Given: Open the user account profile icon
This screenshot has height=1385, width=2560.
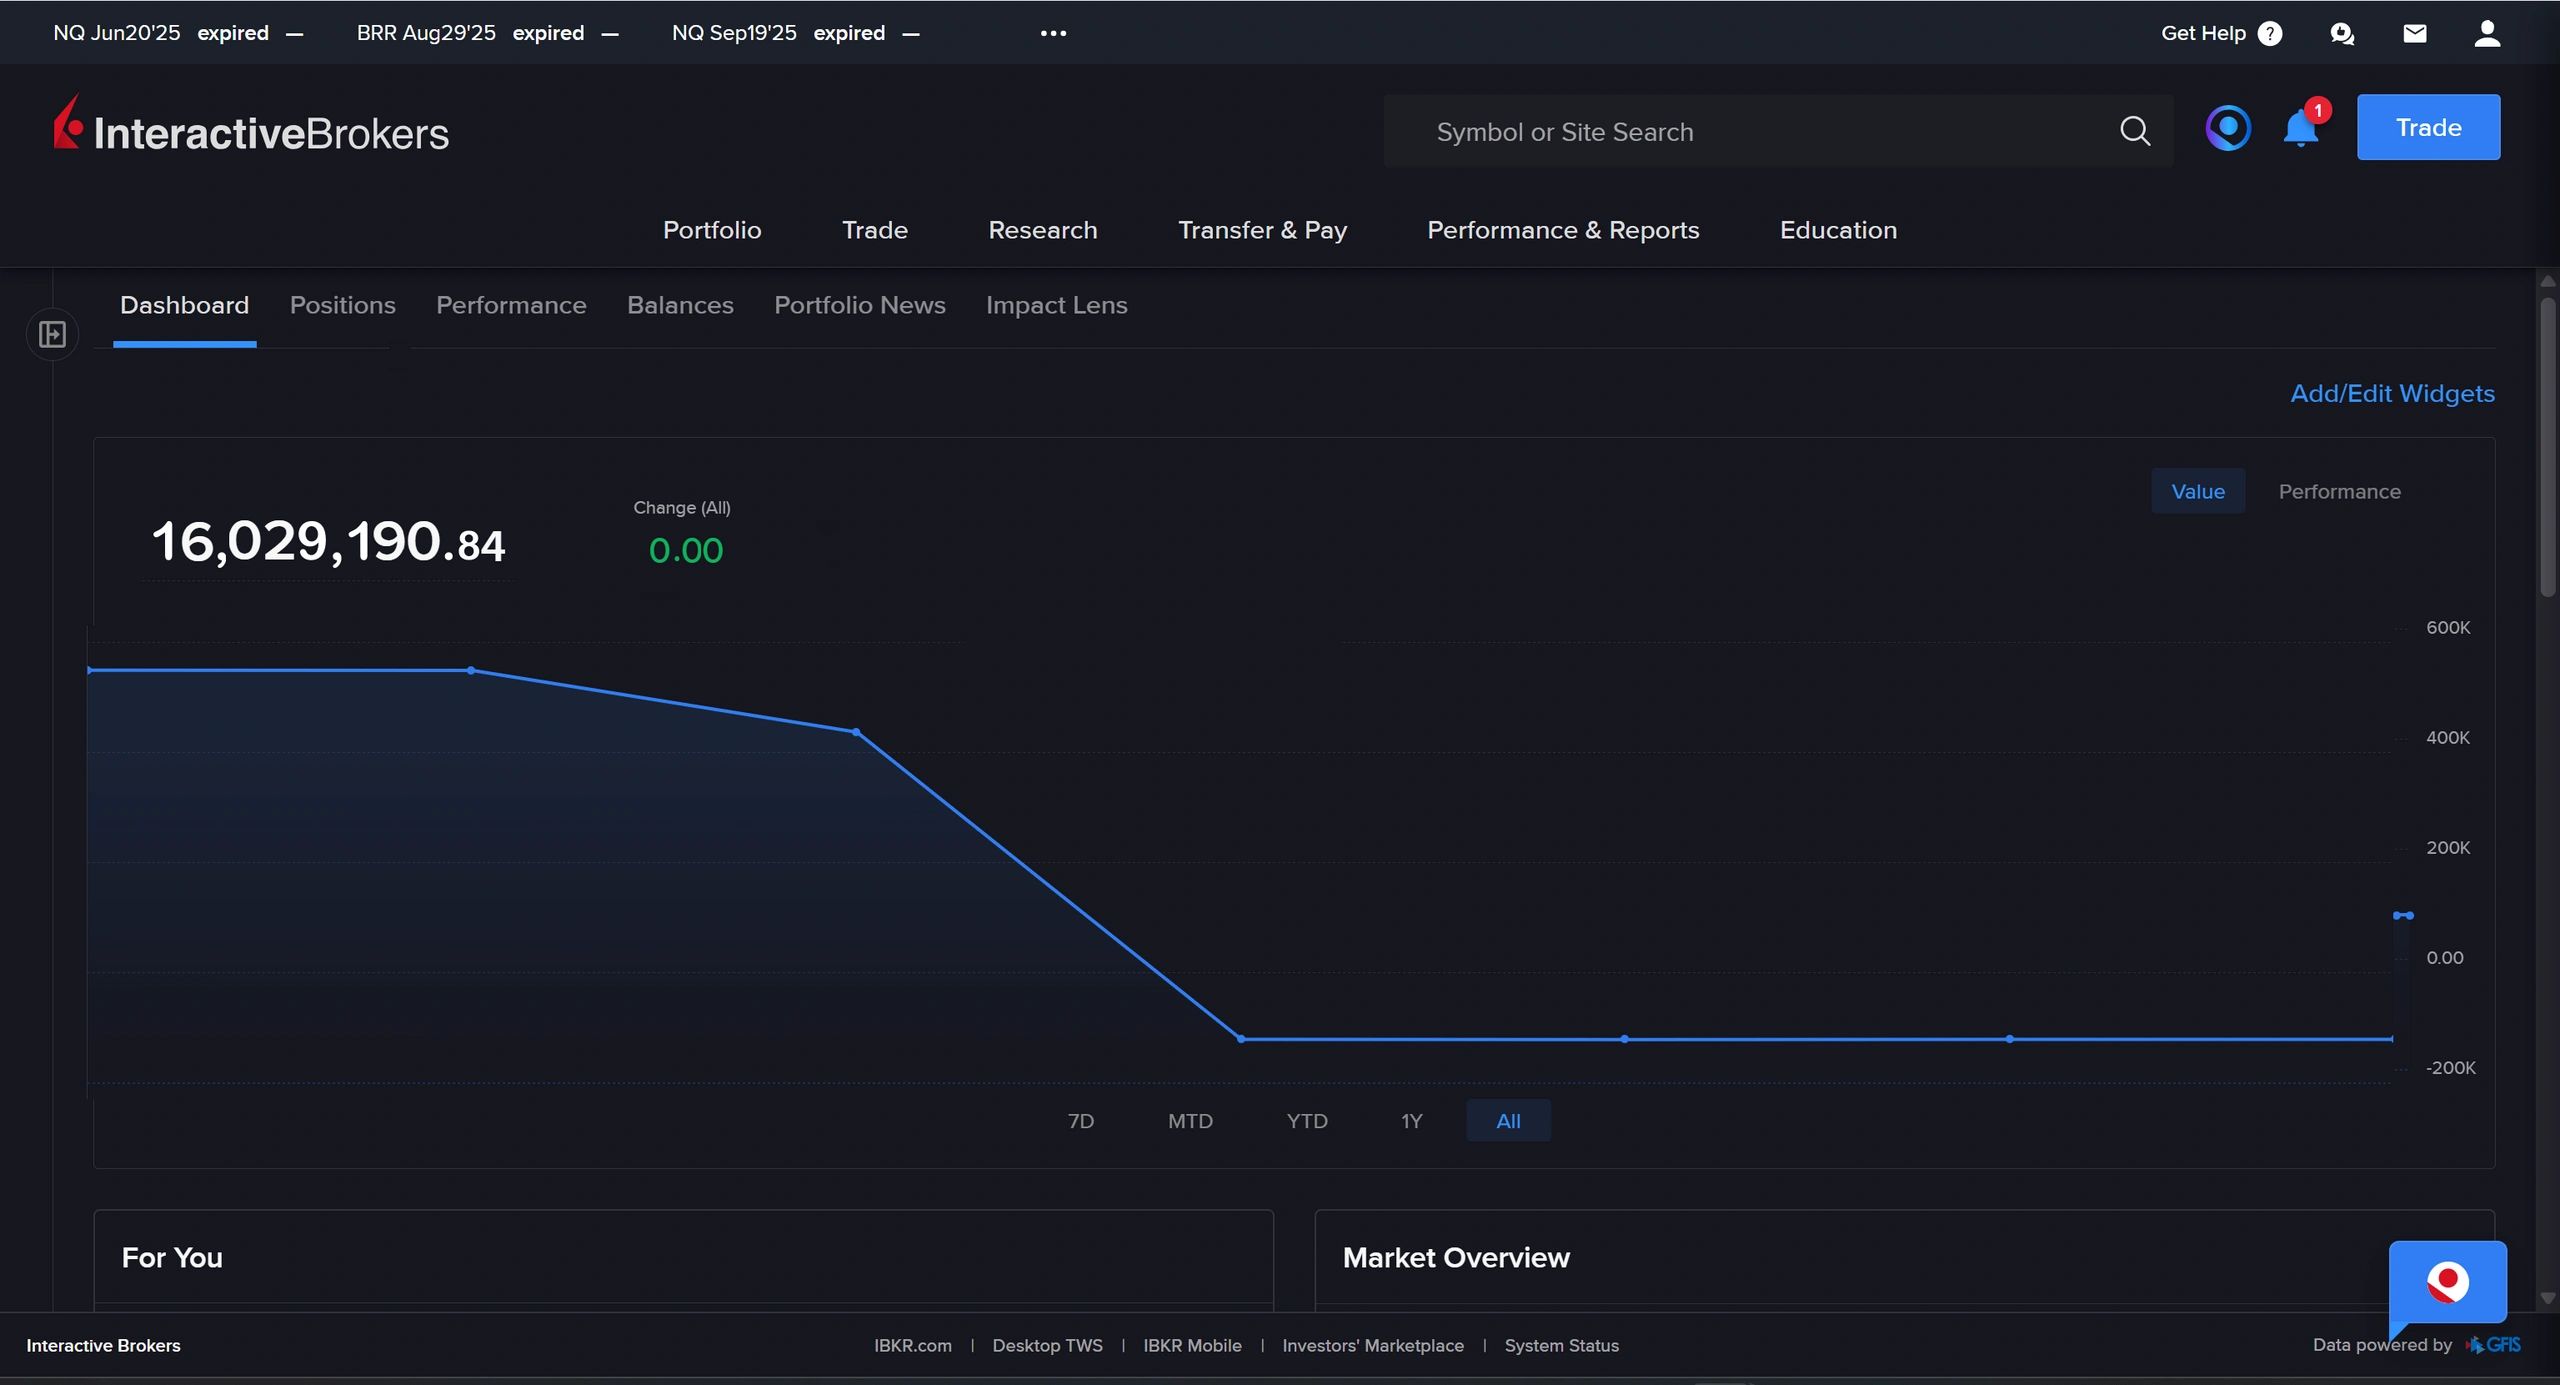Looking at the screenshot, I should tap(2486, 34).
